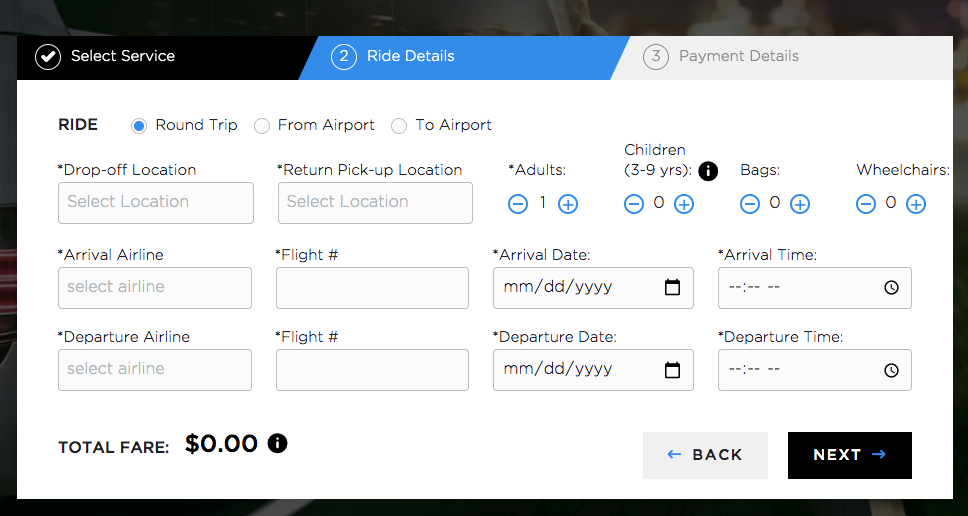
Task: Open the Departure Time clock picker
Action: (x=891, y=370)
